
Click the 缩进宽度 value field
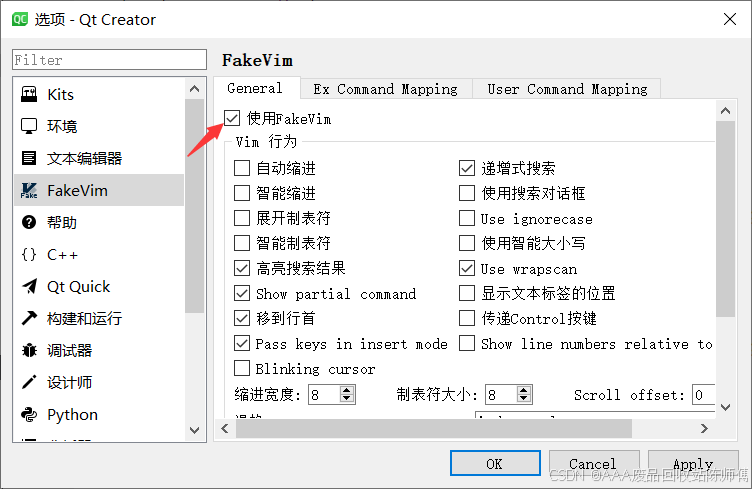click(324, 395)
